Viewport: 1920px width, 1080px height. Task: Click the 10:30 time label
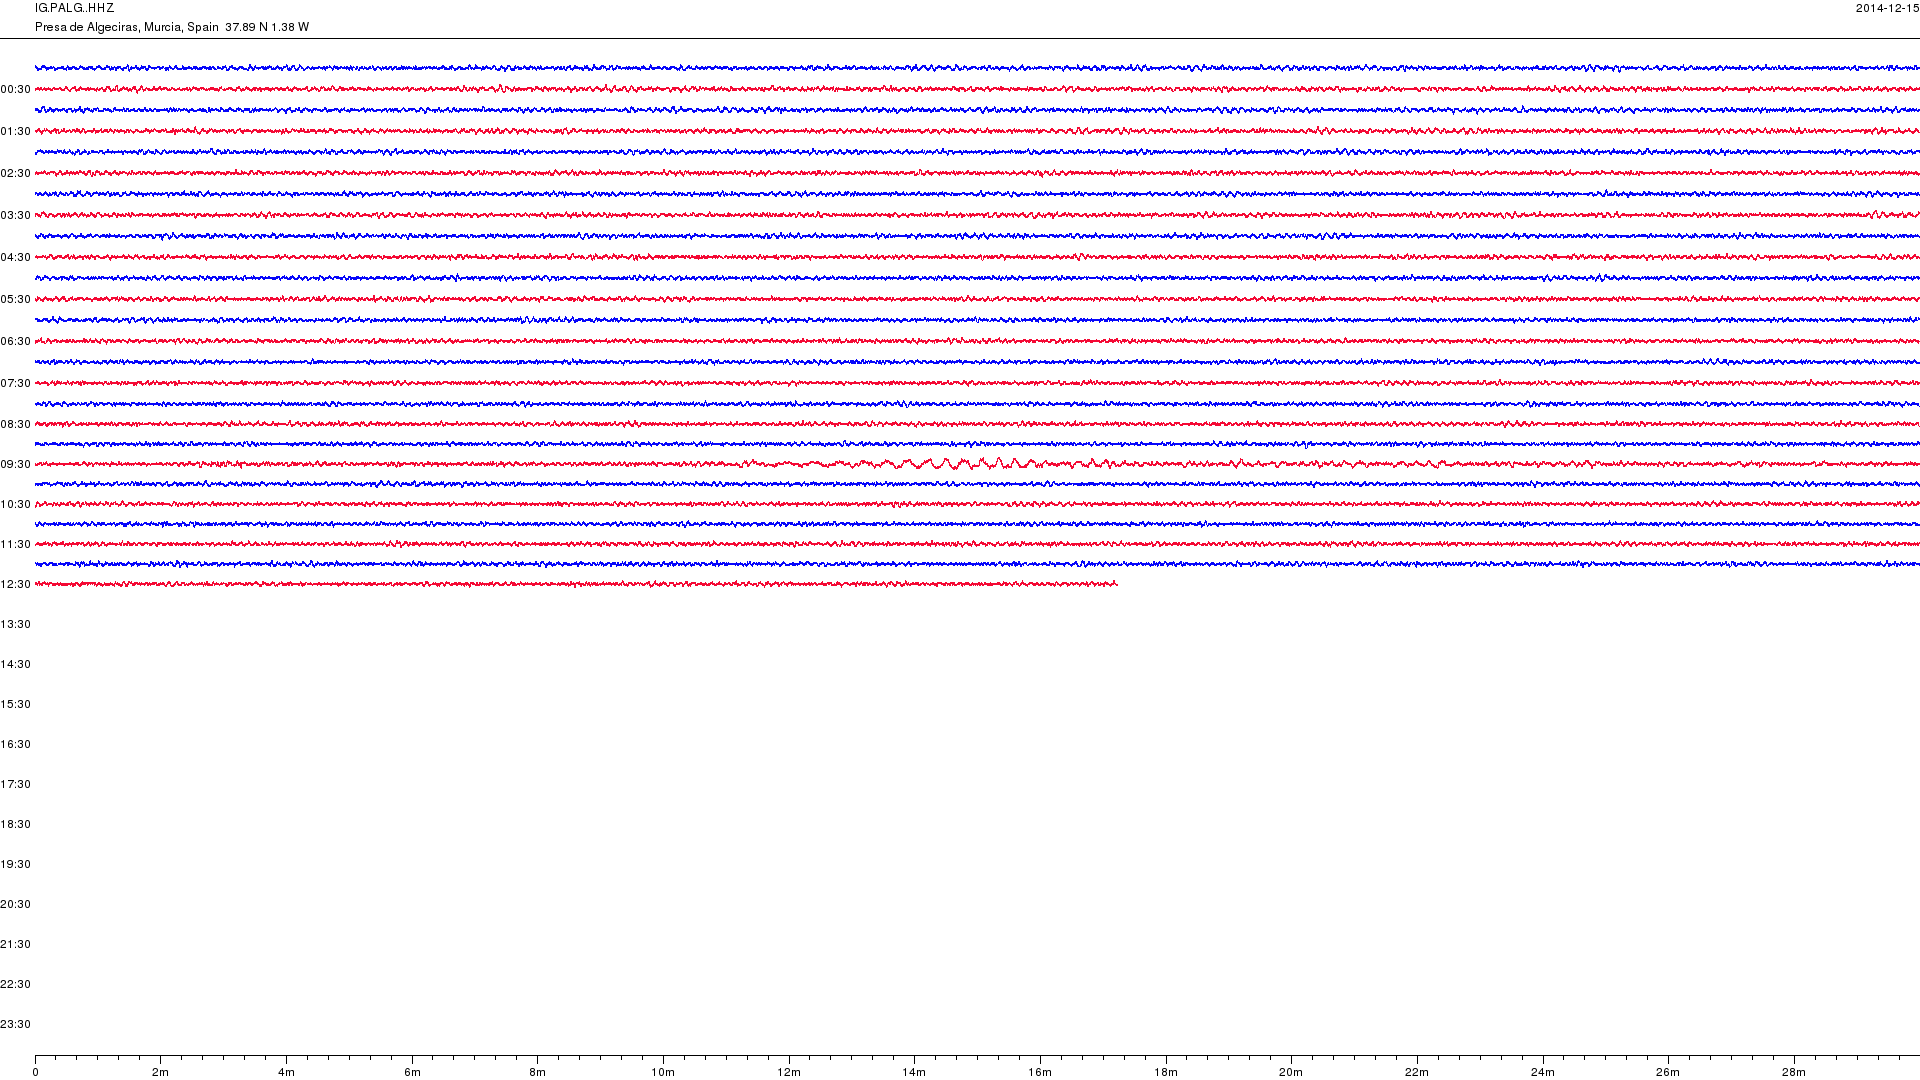coord(15,504)
